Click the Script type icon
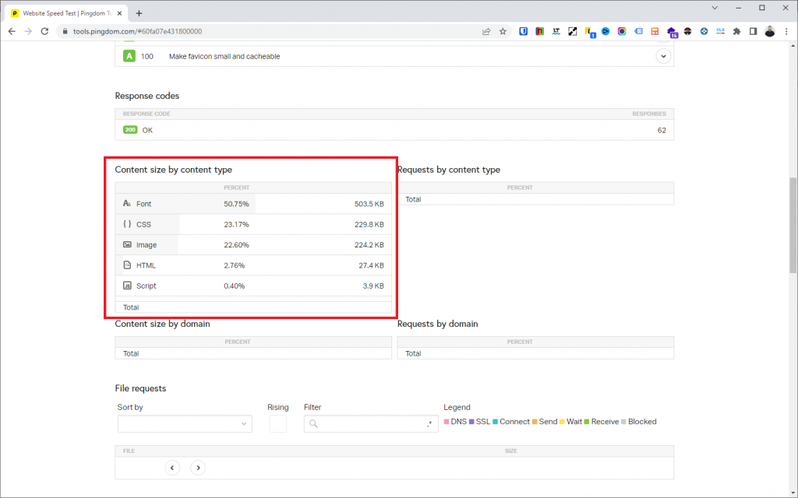Screen dimensions: 798x498 127,285
